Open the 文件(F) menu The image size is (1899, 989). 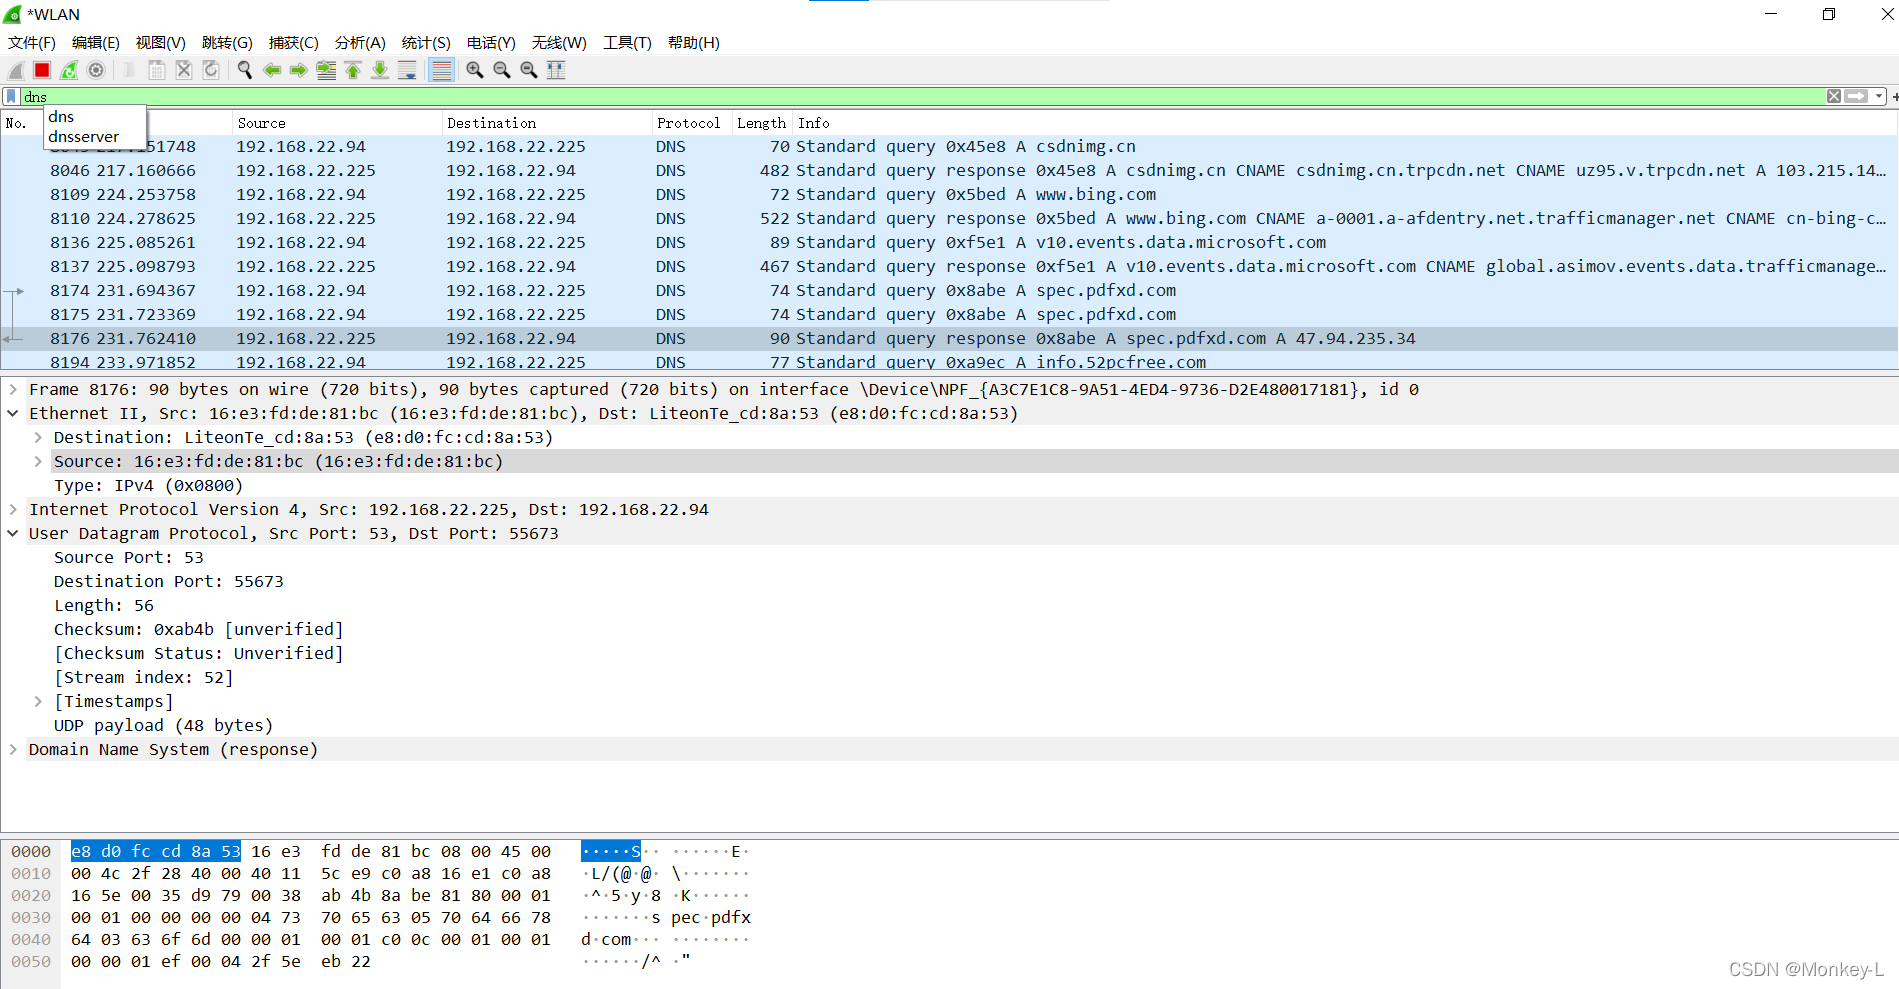pos(32,43)
